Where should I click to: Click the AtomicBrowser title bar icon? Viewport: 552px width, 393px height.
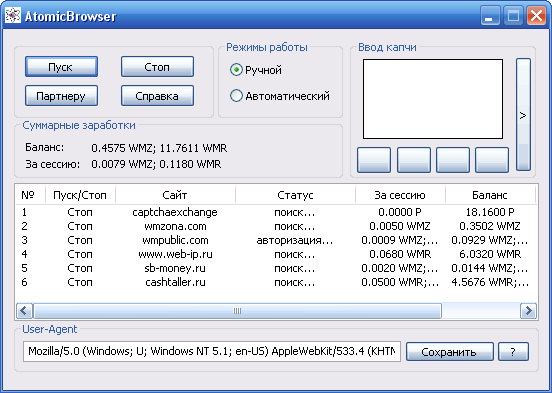coord(13,15)
